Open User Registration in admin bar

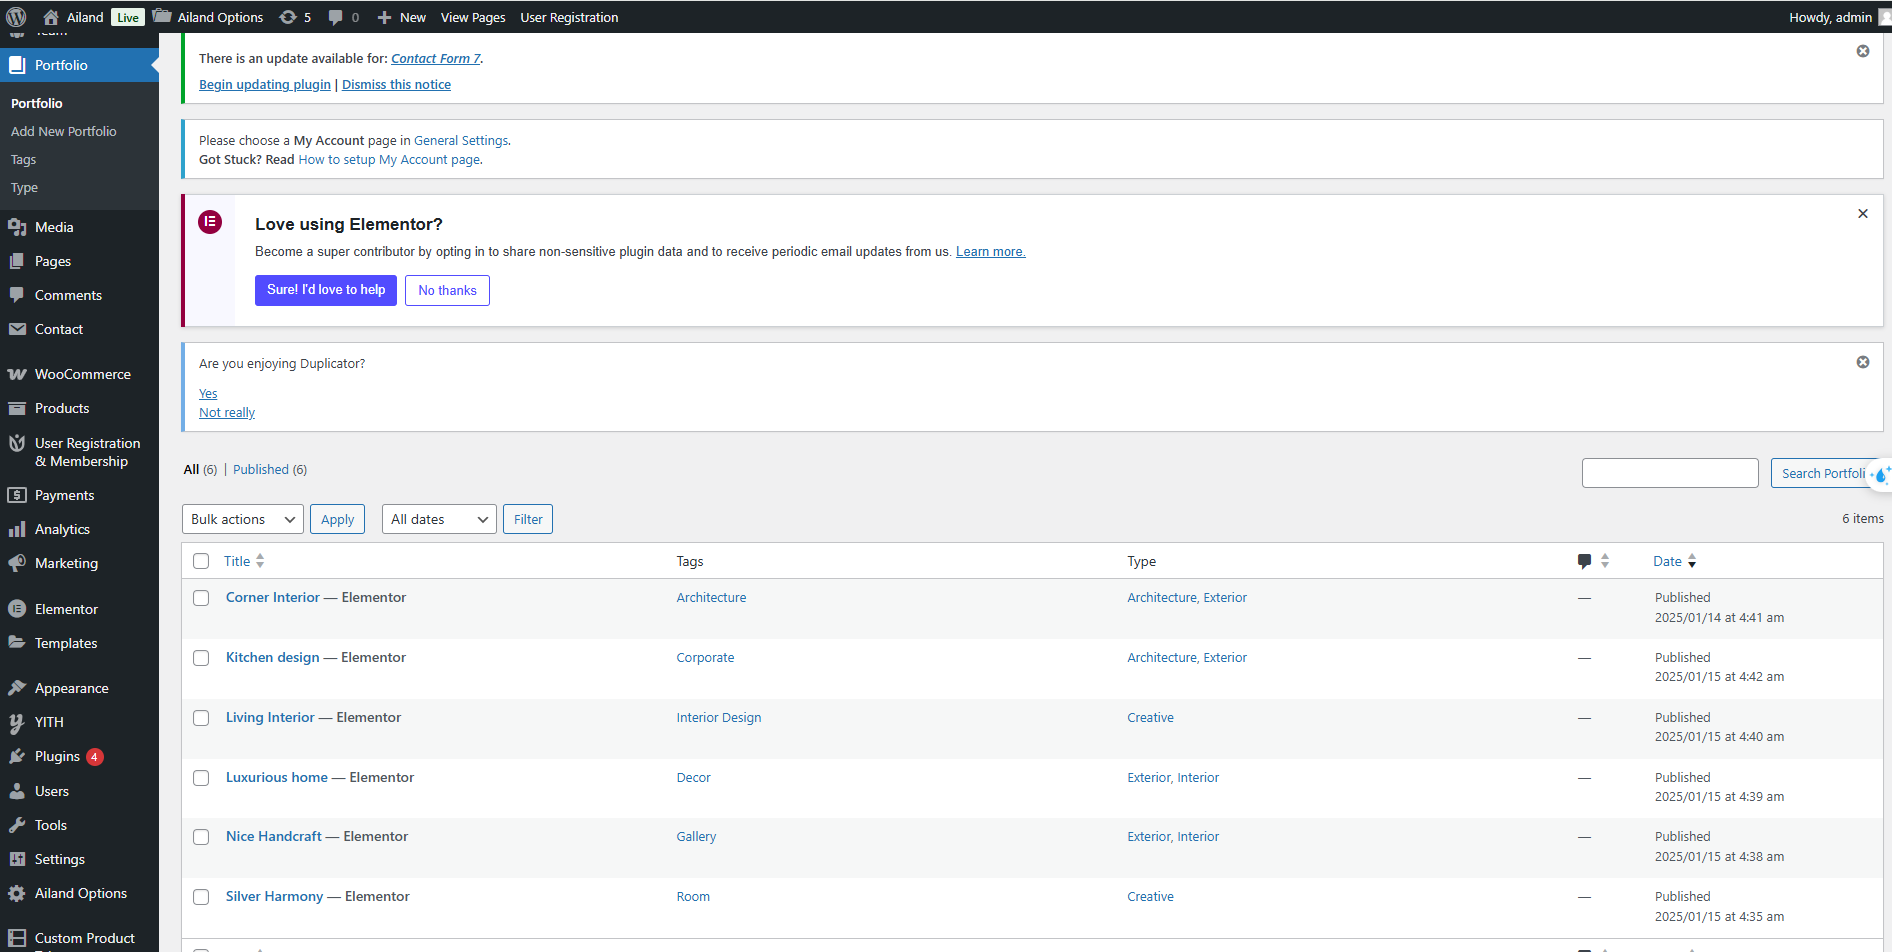click(x=569, y=17)
